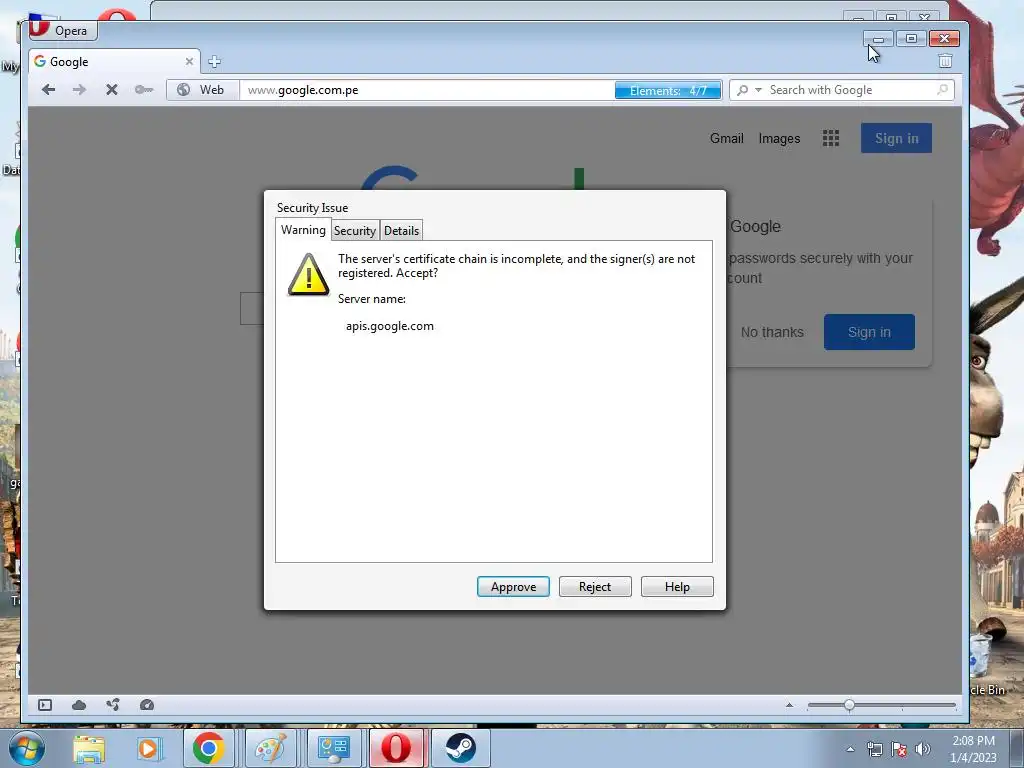The width and height of the screenshot is (1024, 768).
Task: Open Windows Explorer from taskbar
Action: [x=89, y=748]
